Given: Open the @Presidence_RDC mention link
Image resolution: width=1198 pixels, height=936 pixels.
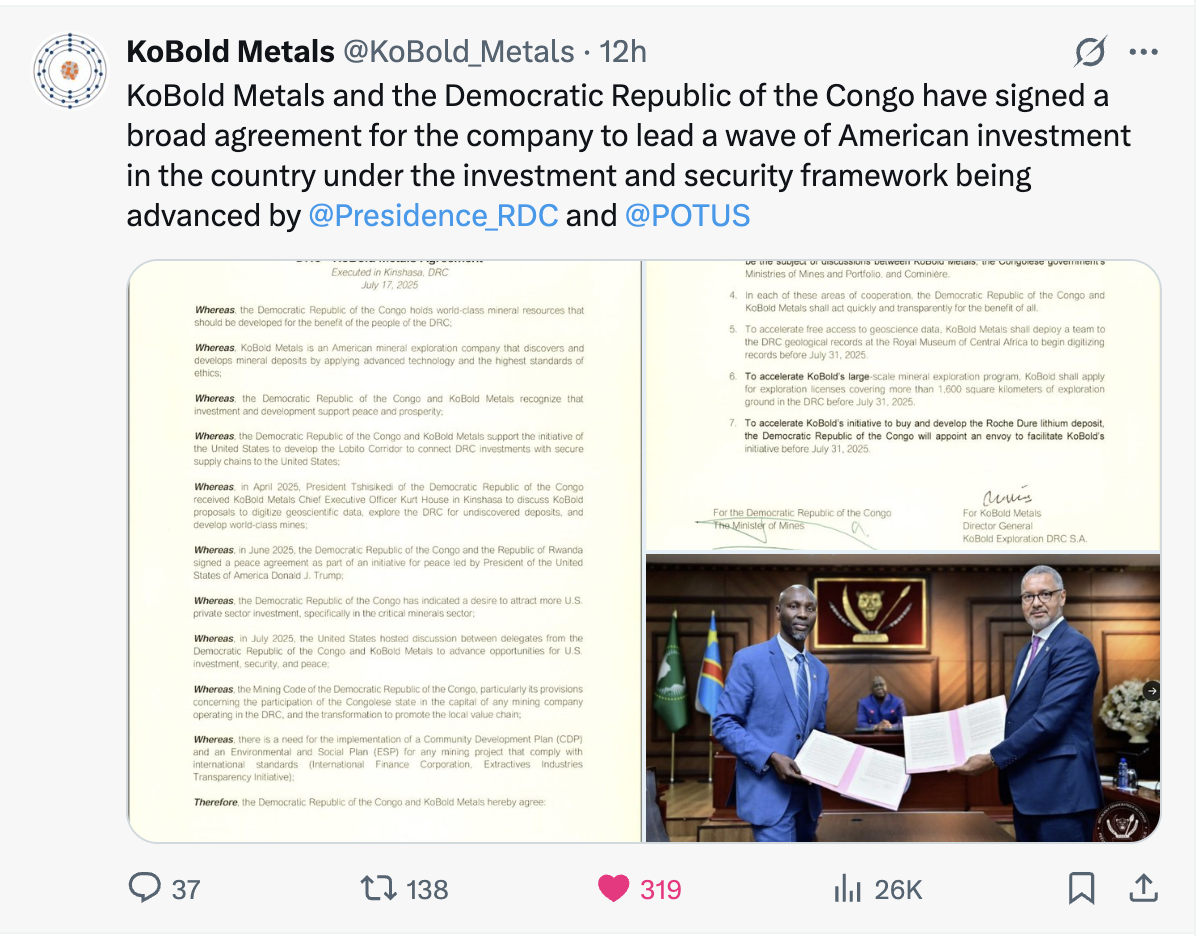Looking at the screenshot, I should coord(433,215).
